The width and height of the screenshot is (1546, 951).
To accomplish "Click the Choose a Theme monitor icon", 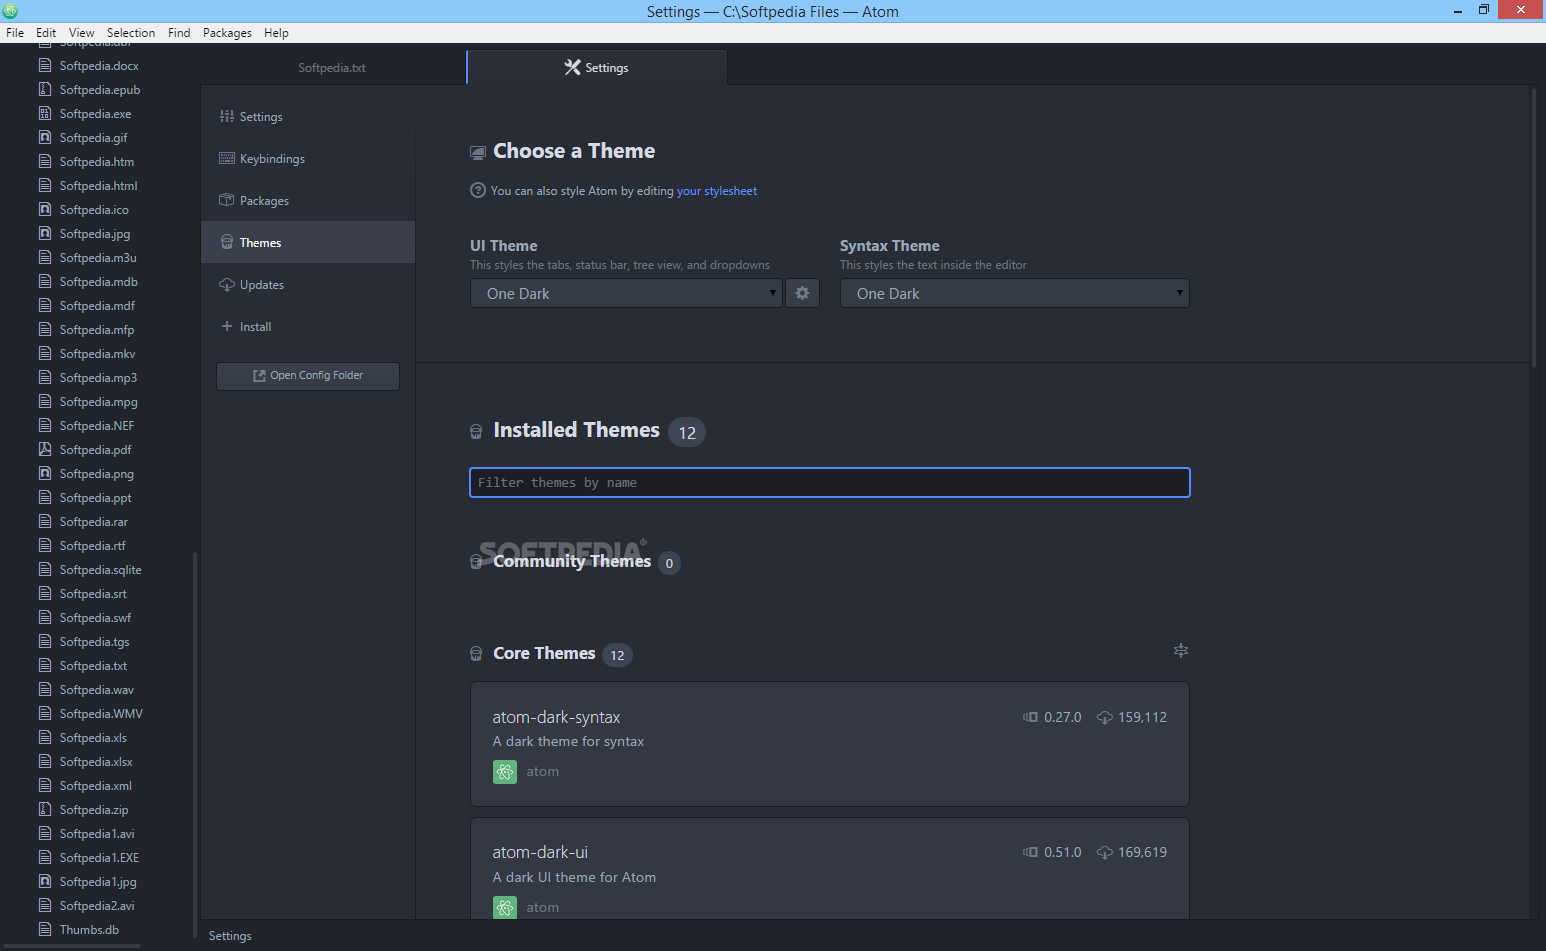I will [478, 153].
